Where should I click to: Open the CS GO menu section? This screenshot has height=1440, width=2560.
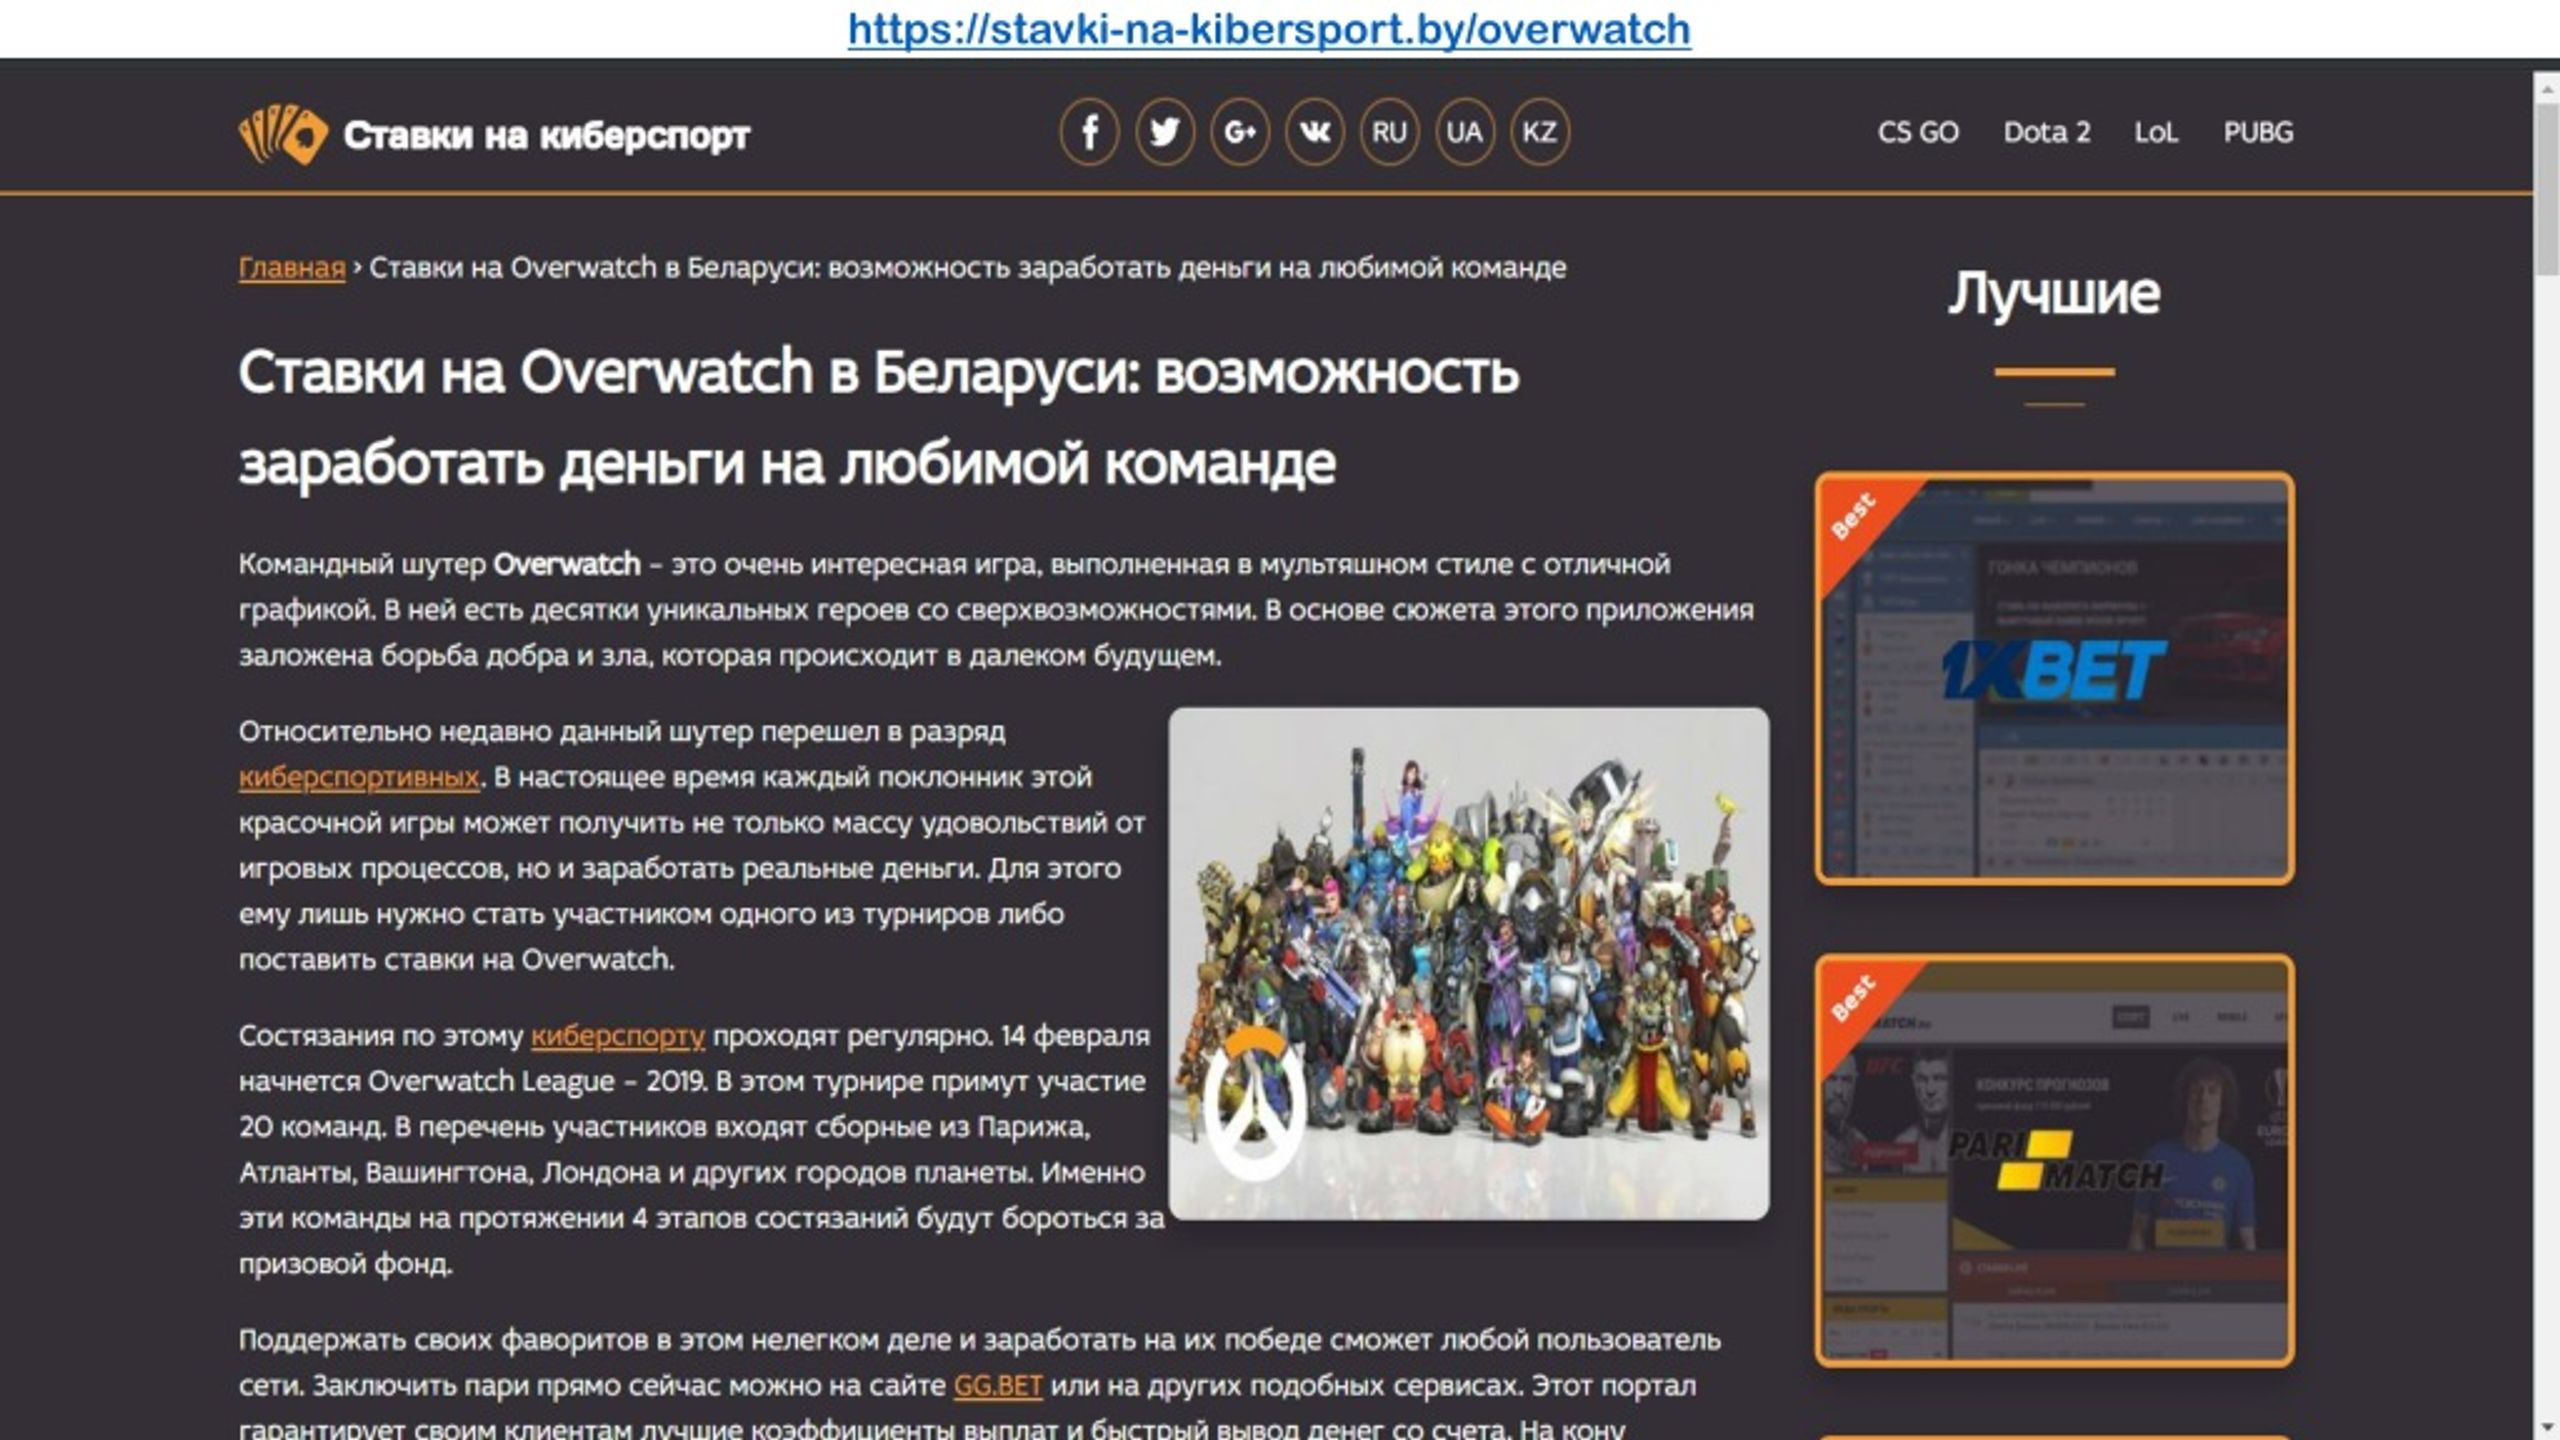pyautogui.click(x=1918, y=132)
